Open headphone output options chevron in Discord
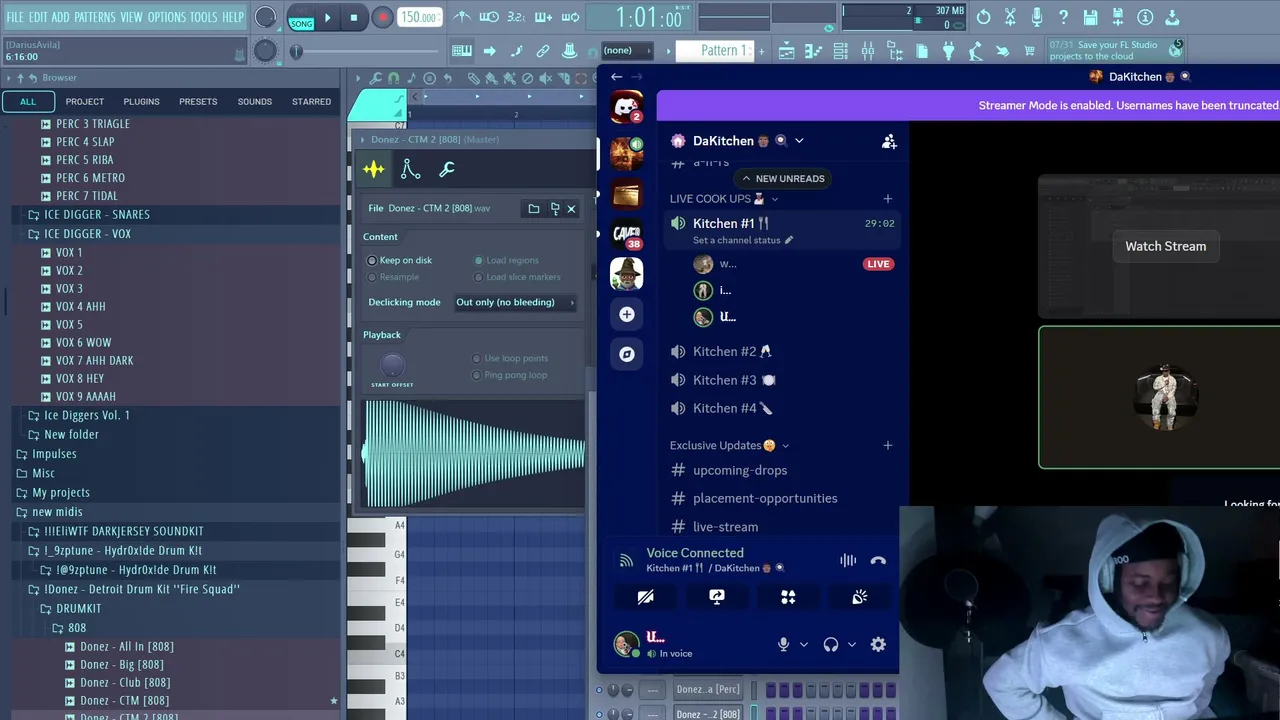 click(851, 645)
